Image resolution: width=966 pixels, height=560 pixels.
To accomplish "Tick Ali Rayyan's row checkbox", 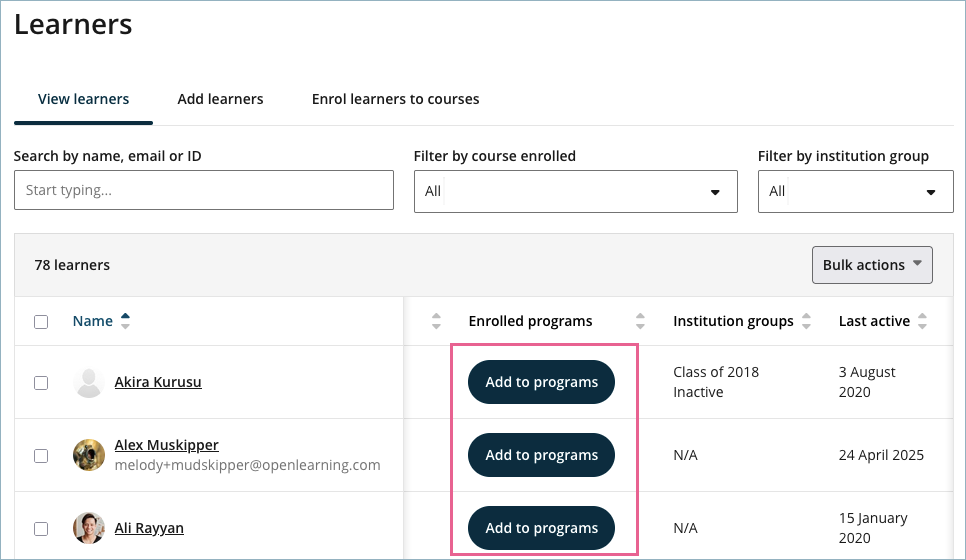I will point(41,529).
